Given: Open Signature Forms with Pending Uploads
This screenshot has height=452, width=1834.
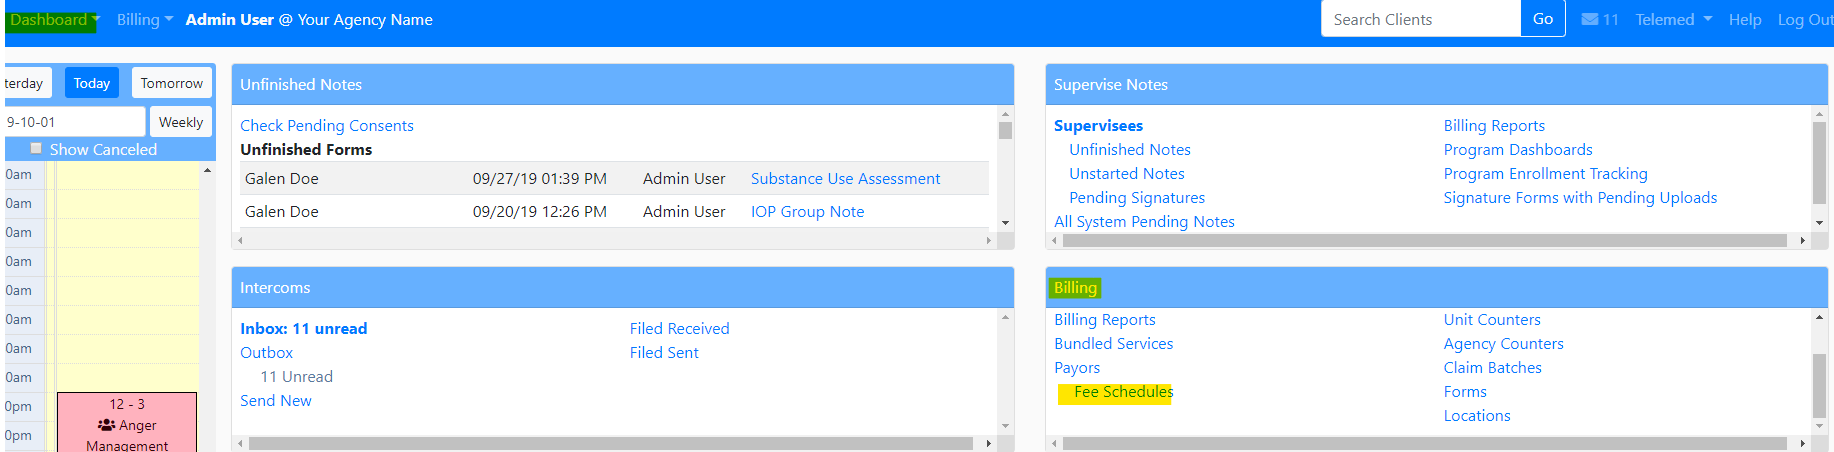Looking at the screenshot, I should click(1580, 198).
